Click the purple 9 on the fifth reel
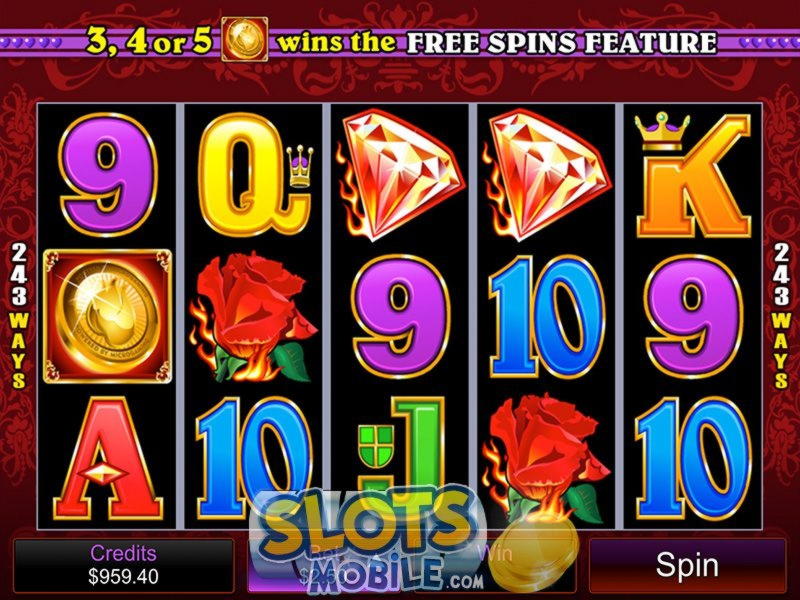The image size is (800, 600). pos(693,316)
